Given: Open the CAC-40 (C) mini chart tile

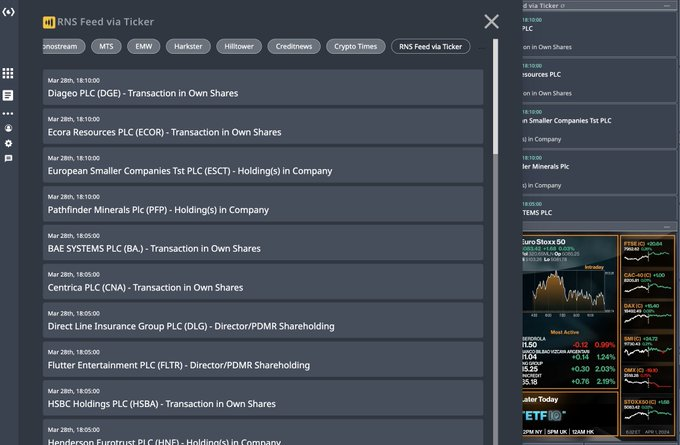Looking at the screenshot, I should pos(647,283).
